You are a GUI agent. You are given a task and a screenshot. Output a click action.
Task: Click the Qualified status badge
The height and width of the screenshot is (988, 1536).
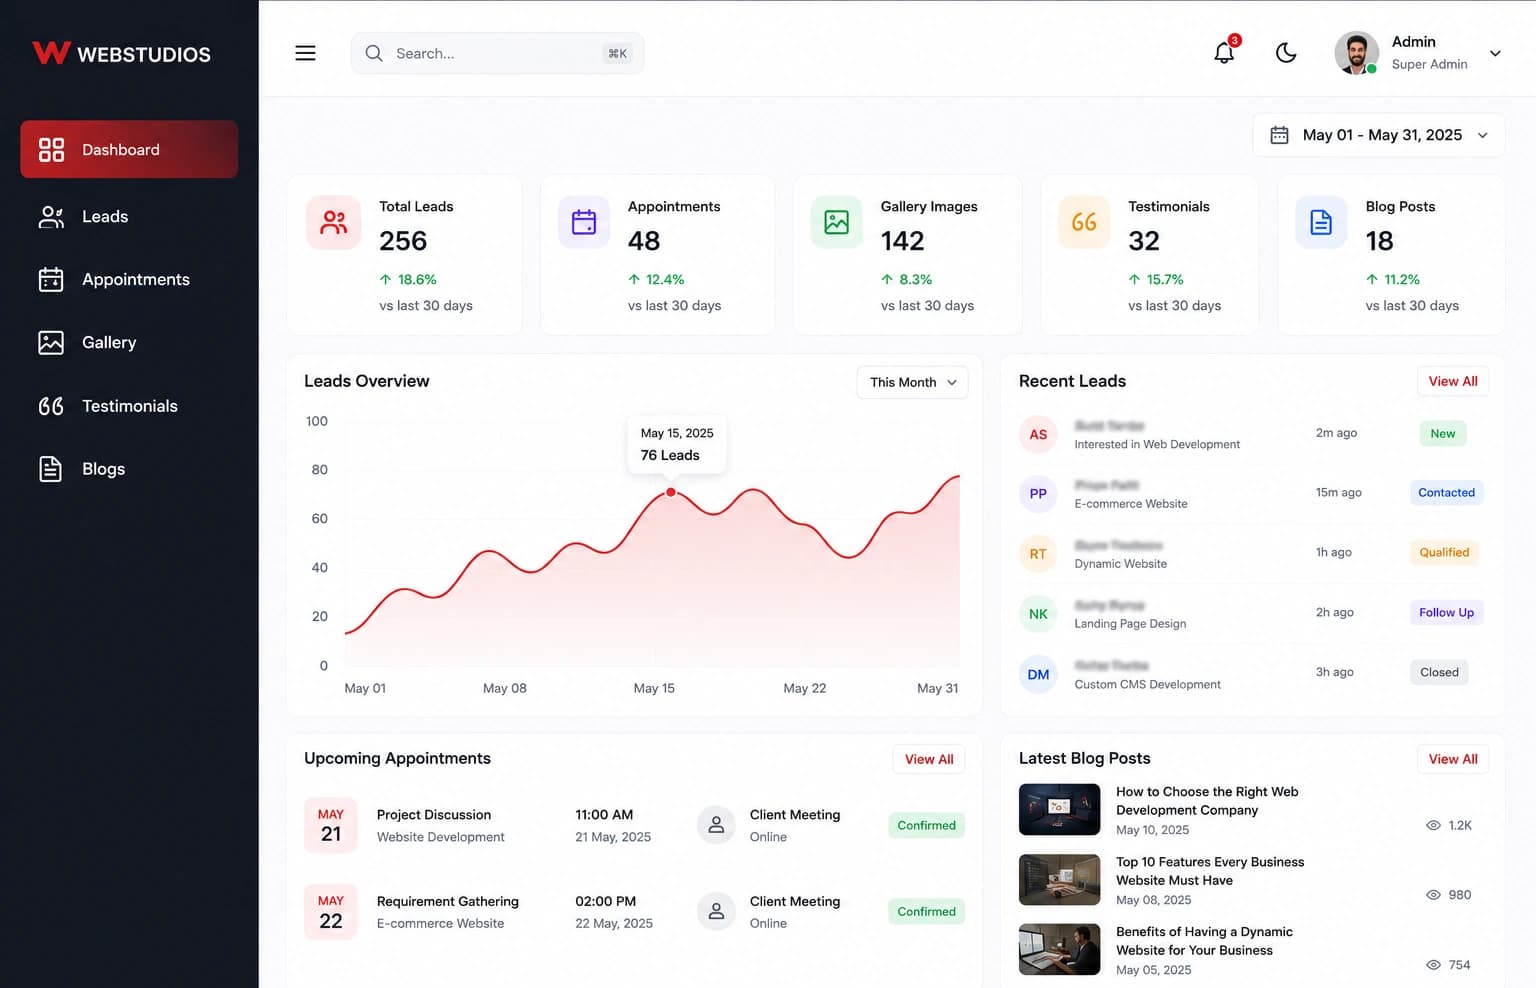(1444, 552)
